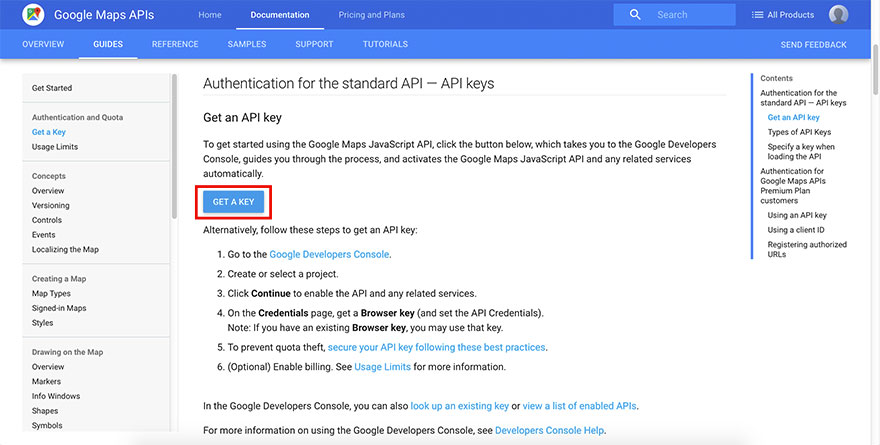Image resolution: width=880 pixels, height=445 pixels.
Task: Open the Reference section tab
Action: point(175,44)
